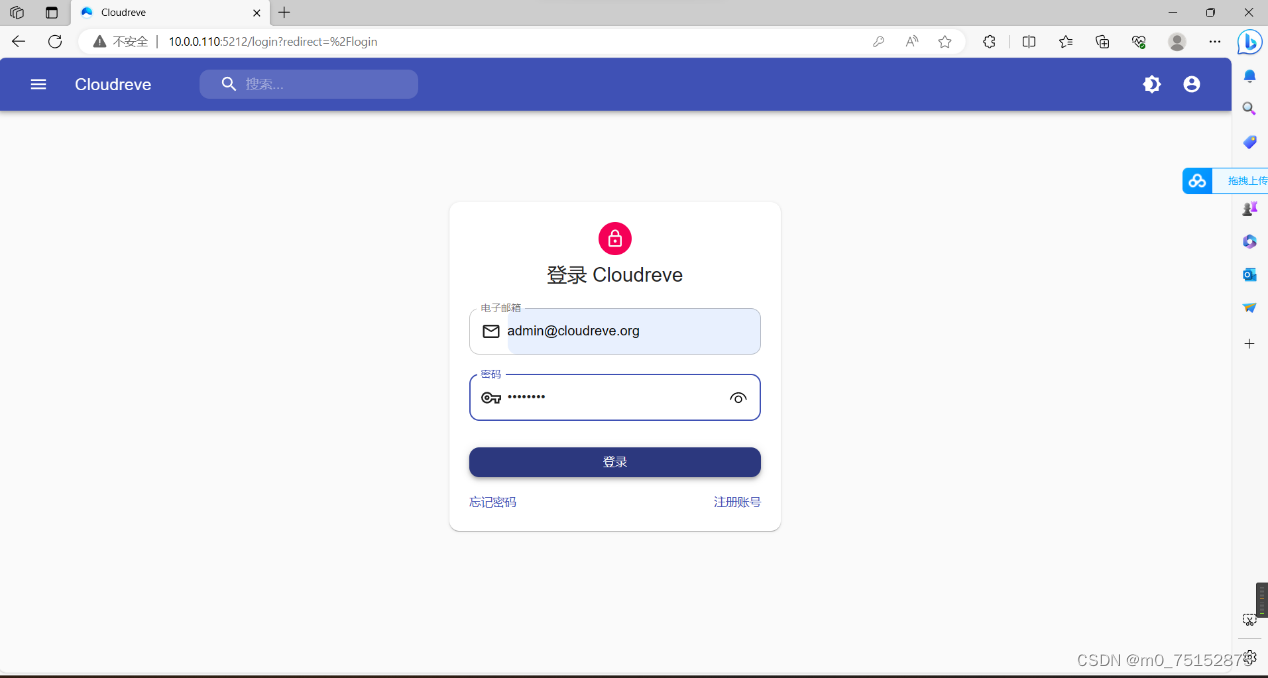Open the 注册账号 register account link

pos(737,502)
